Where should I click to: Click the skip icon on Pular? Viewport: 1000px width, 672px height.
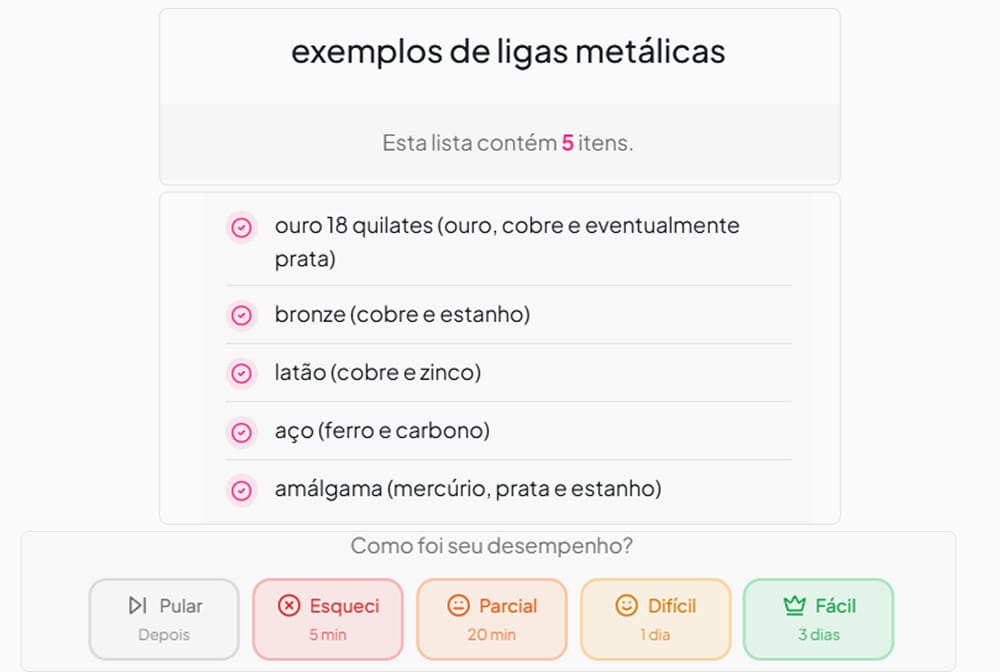138,606
